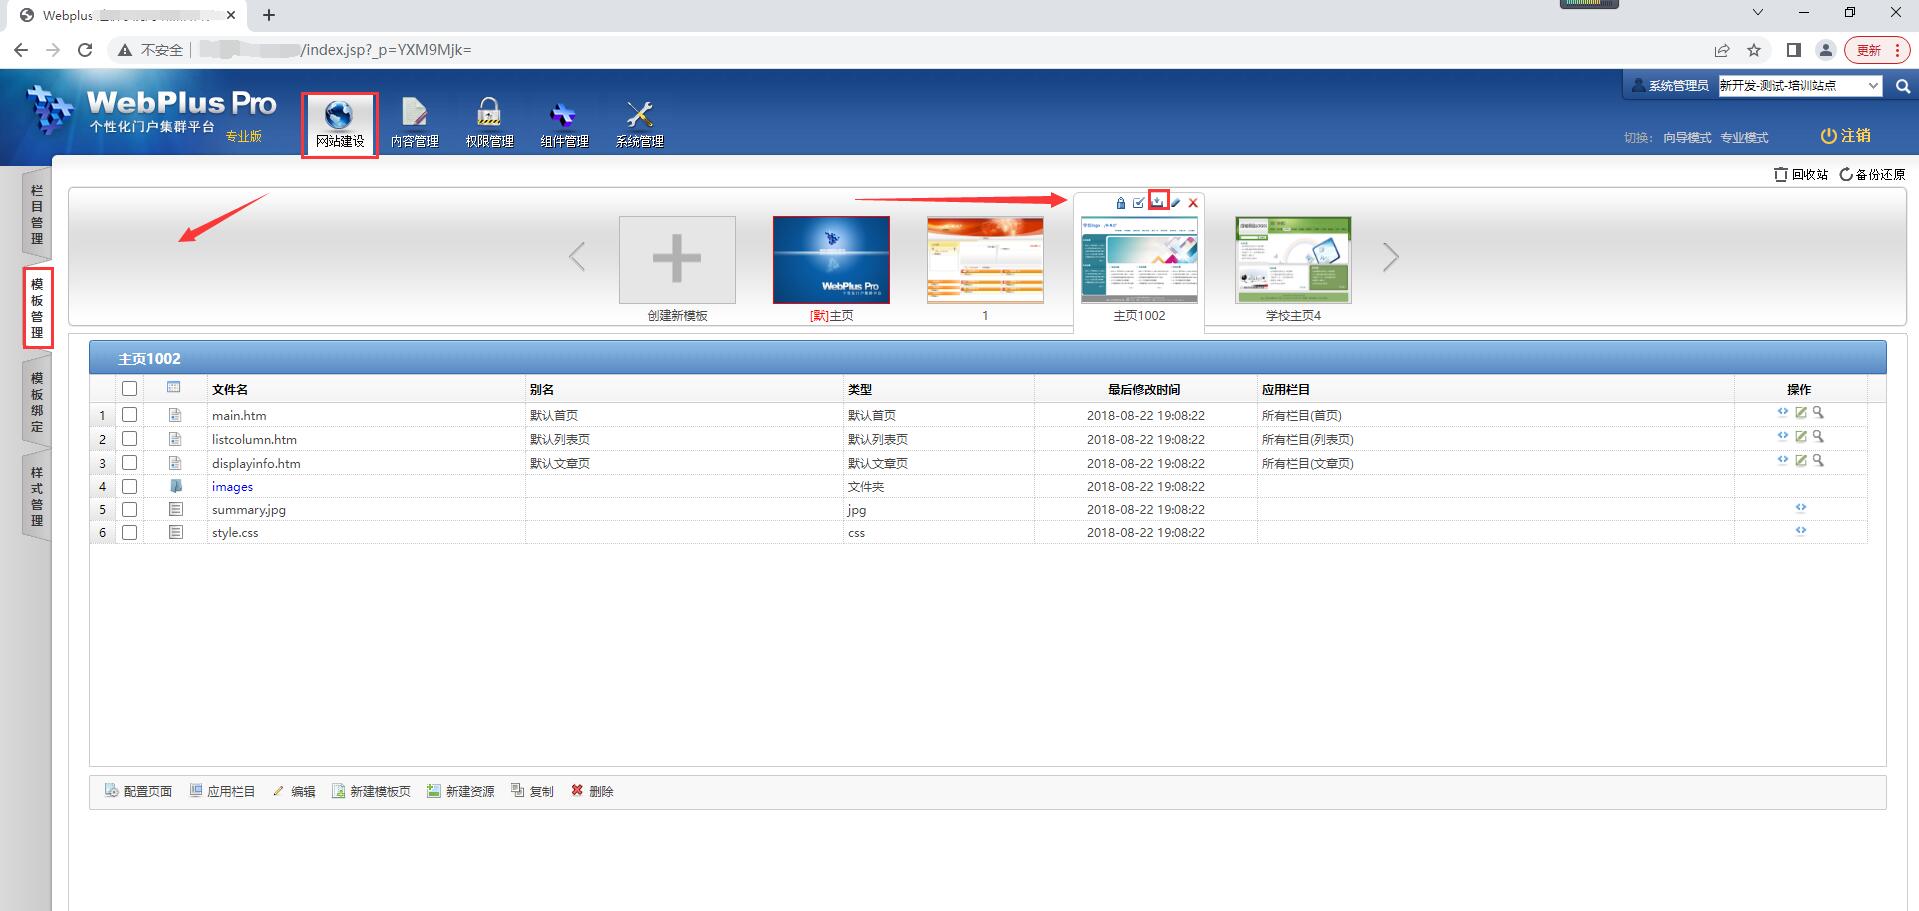Click the pencil rename icon on 主页1002
This screenshot has width=1919, height=911.
click(x=1176, y=203)
